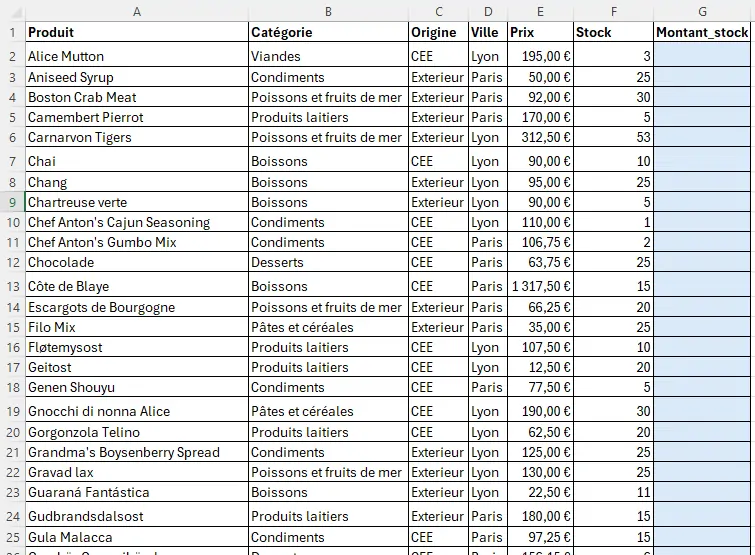This screenshot has height=555, width=755.
Task: Select Chef Anton's Gumbo Mix cell
Action: tap(137, 242)
